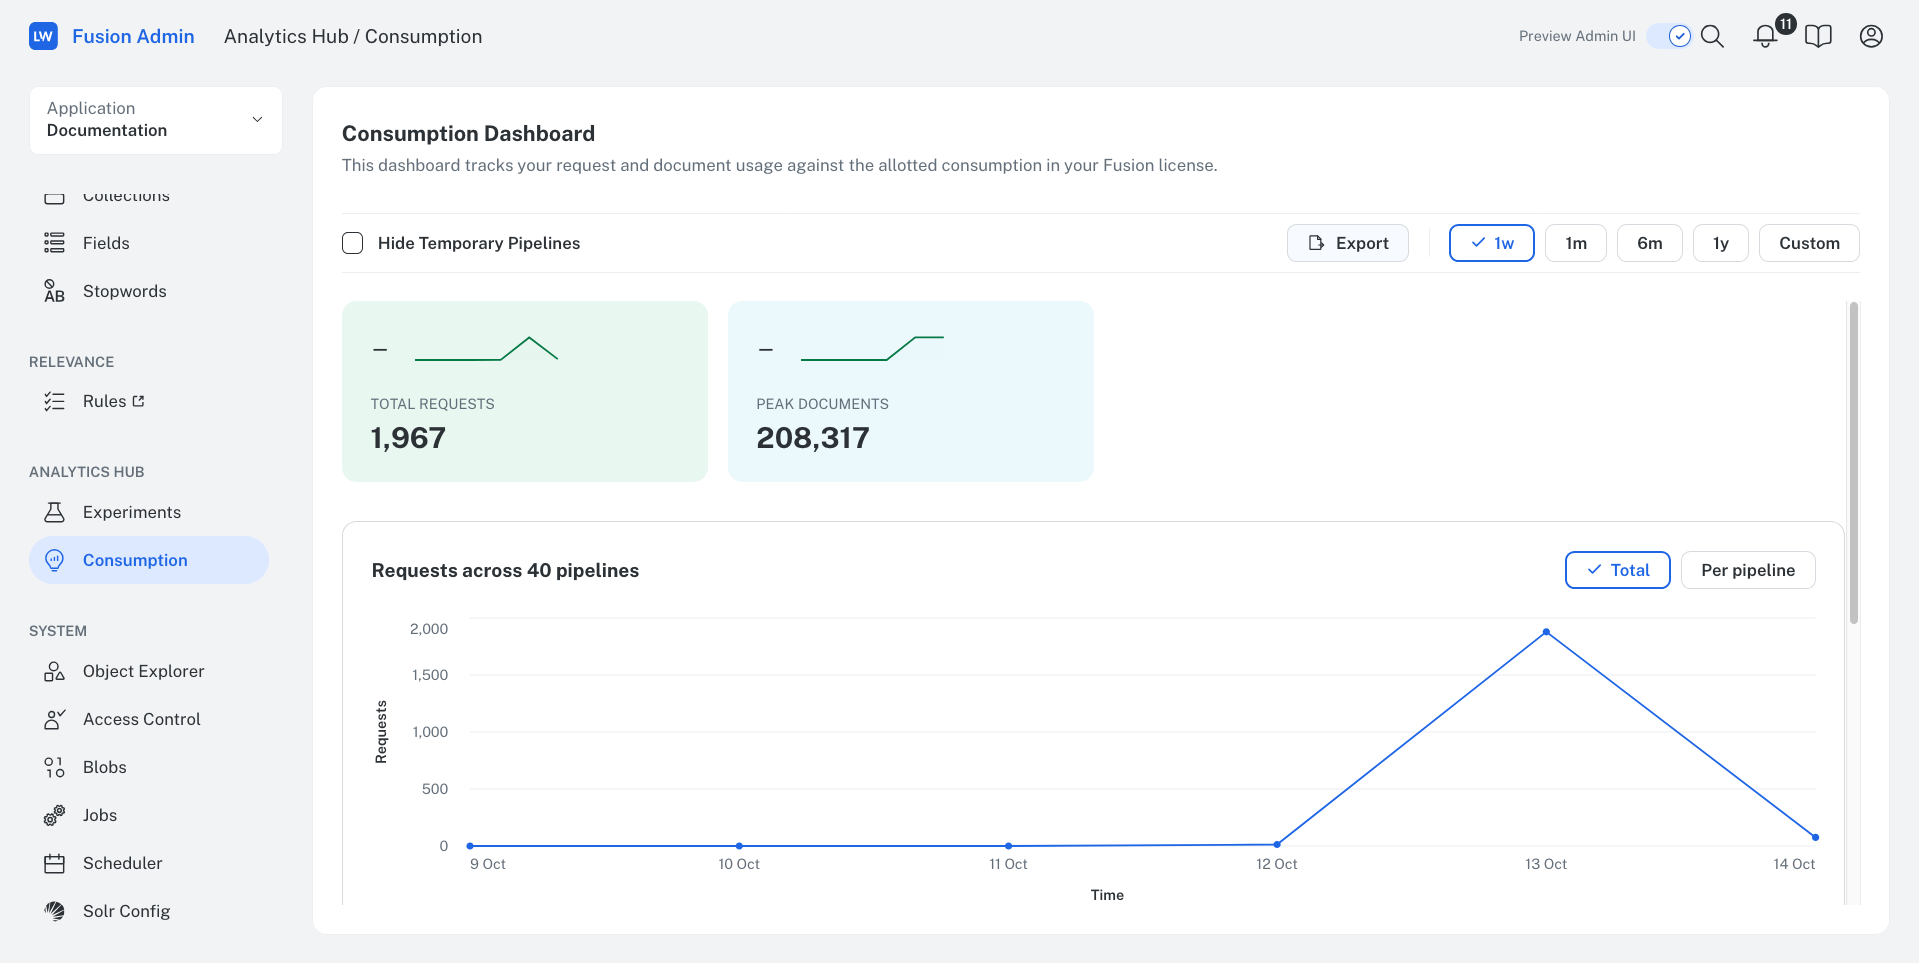The height and width of the screenshot is (963, 1920).
Task: Open Access Control in the sidebar
Action: [x=149, y=719]
